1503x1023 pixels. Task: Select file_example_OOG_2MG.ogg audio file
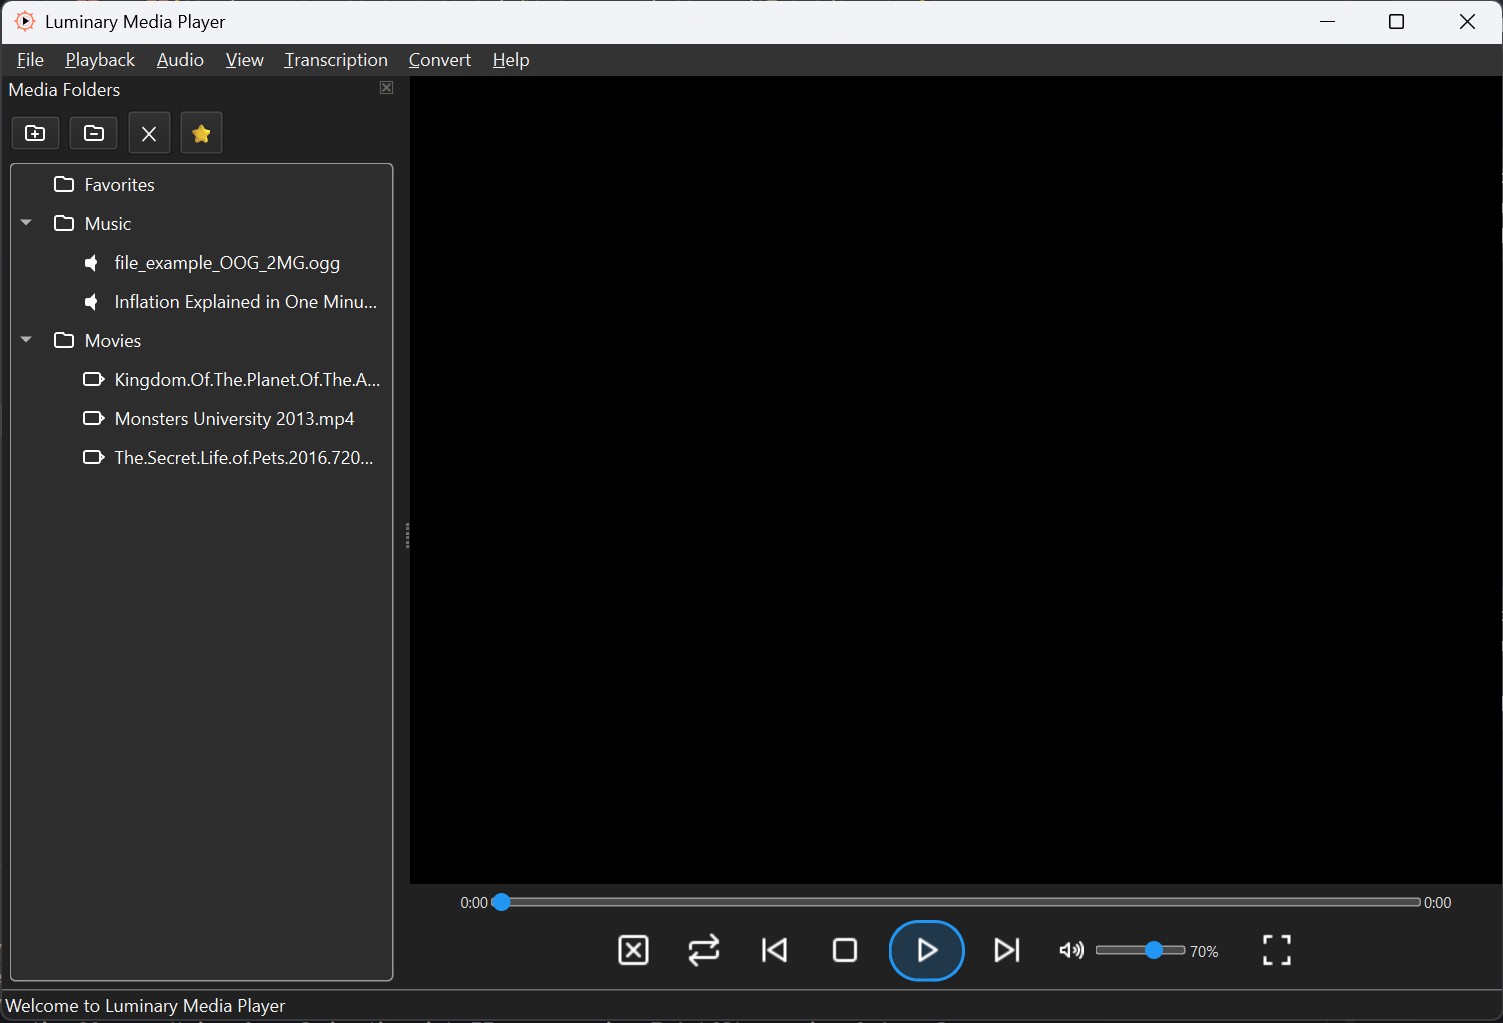tap(227, 263)
